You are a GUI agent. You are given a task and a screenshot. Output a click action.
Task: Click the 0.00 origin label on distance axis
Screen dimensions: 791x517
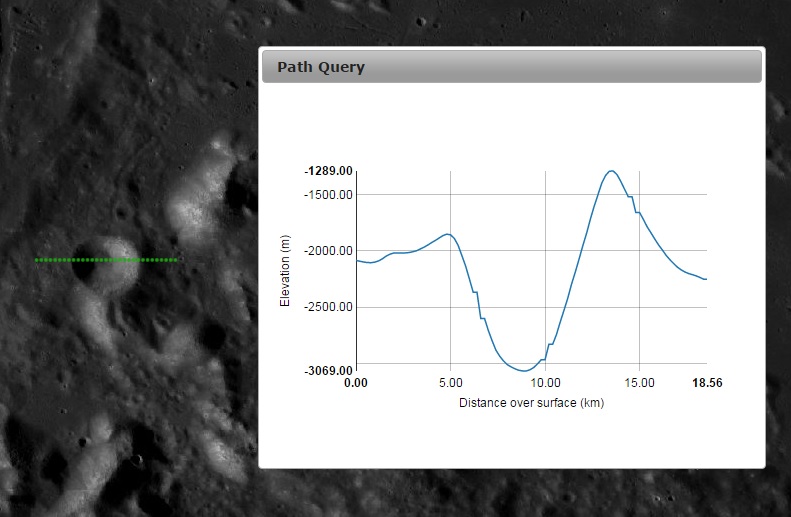tap(356, 383)
